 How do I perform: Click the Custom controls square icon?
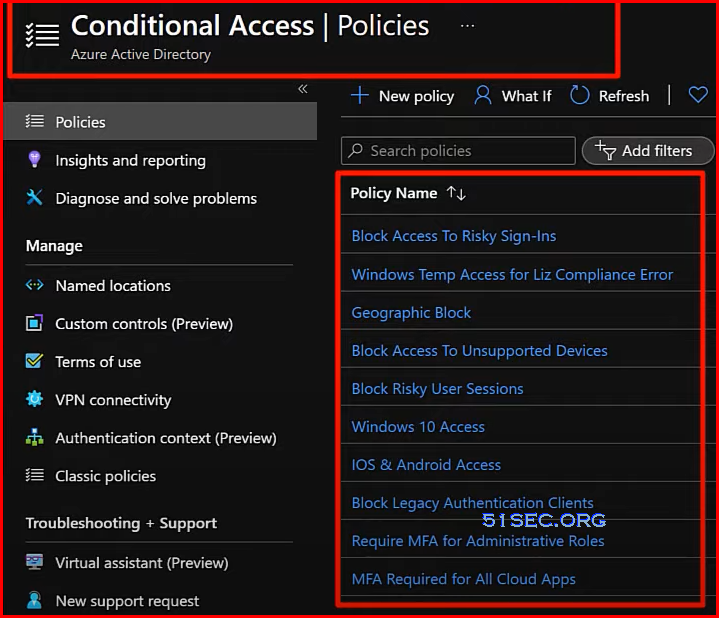34,323
